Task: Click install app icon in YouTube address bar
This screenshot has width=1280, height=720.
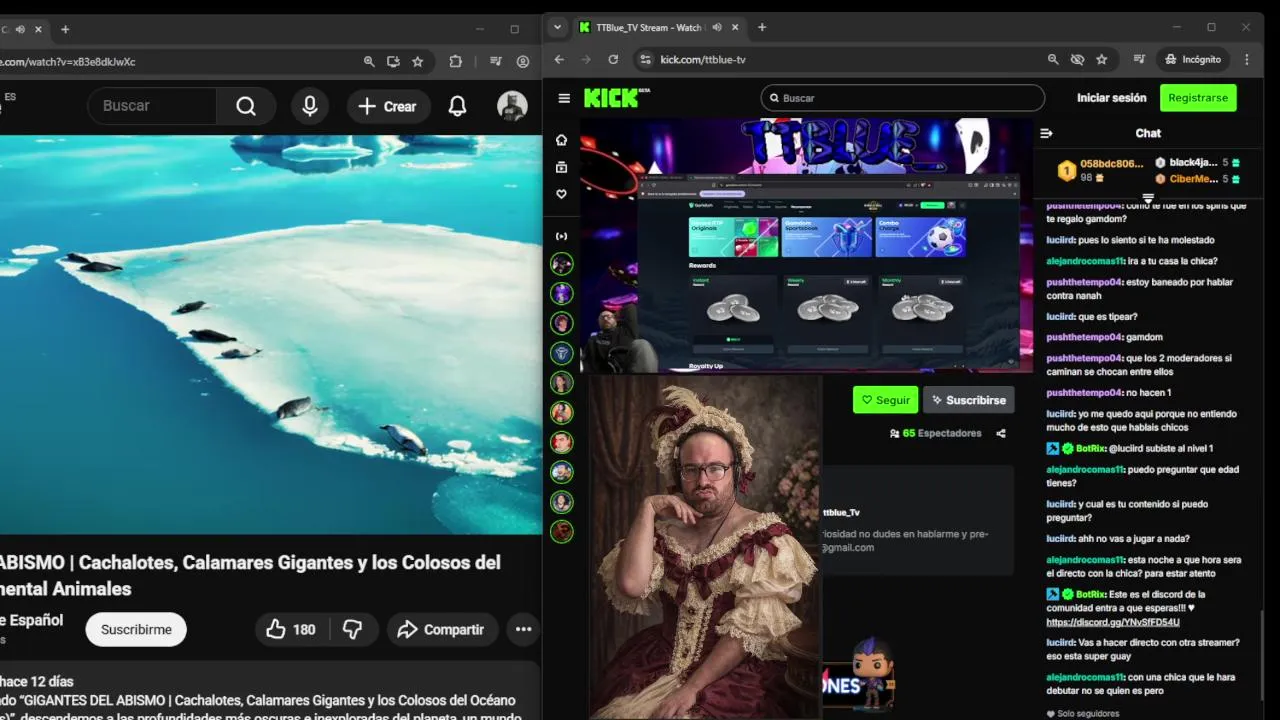Action: pyautogui.click(x=393, y=61)
